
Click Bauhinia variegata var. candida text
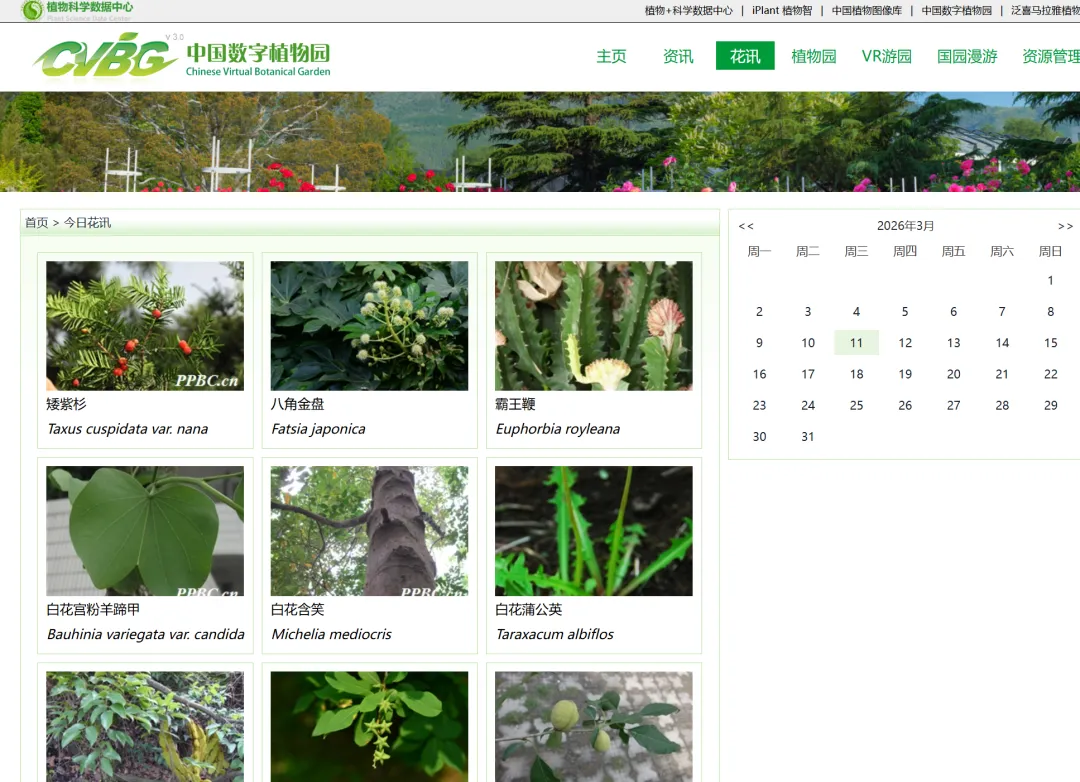[145, 635]
